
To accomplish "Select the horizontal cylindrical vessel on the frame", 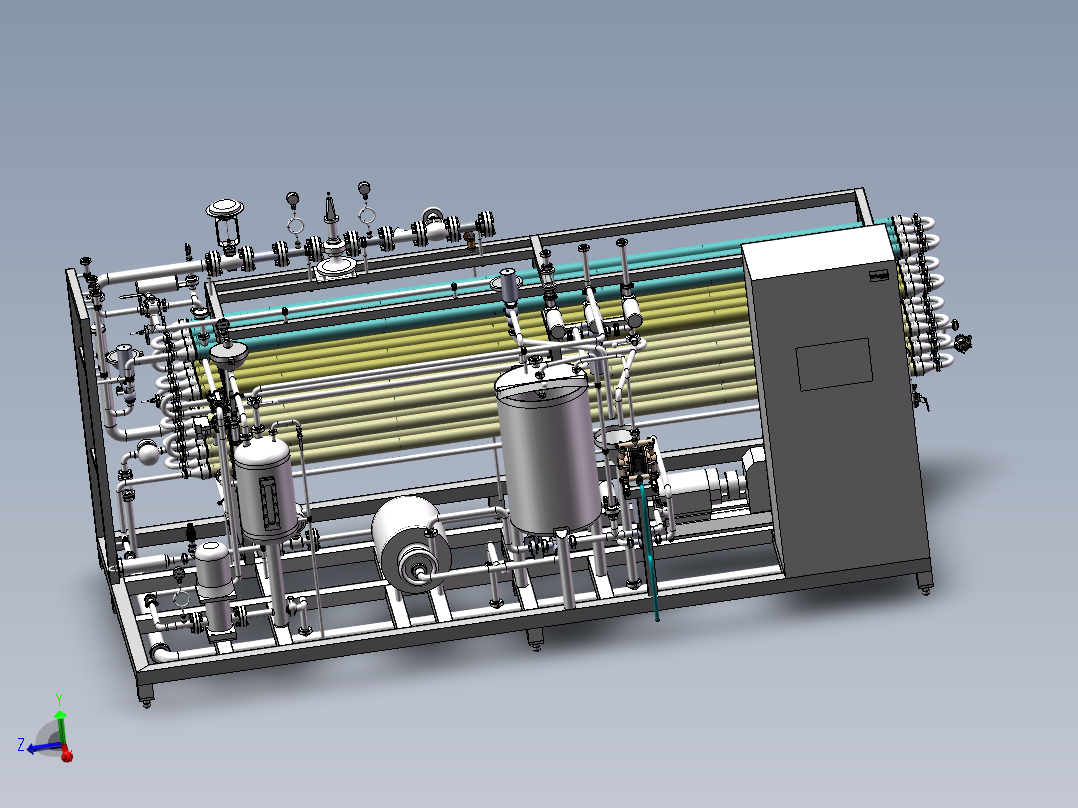I will point(411,543).
